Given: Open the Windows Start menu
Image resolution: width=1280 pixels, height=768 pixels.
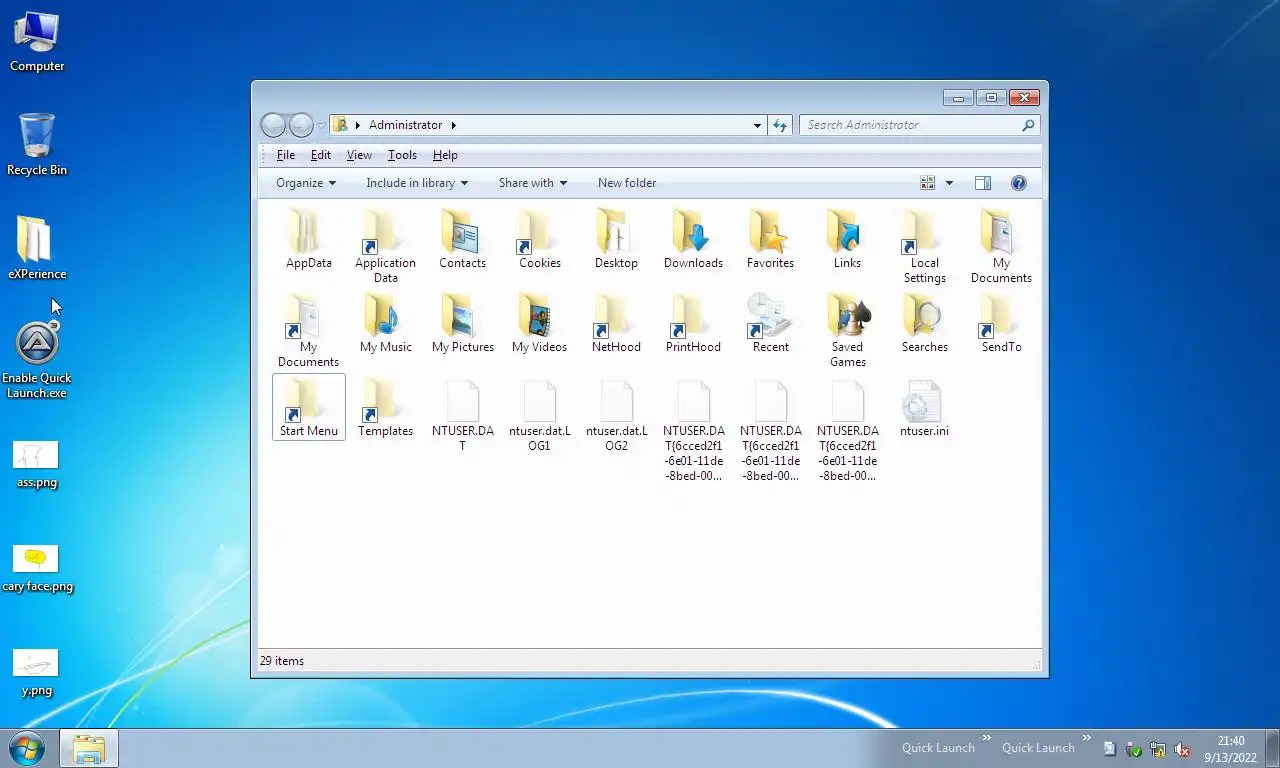Looking at the screenshot, I should click(26, 747).
